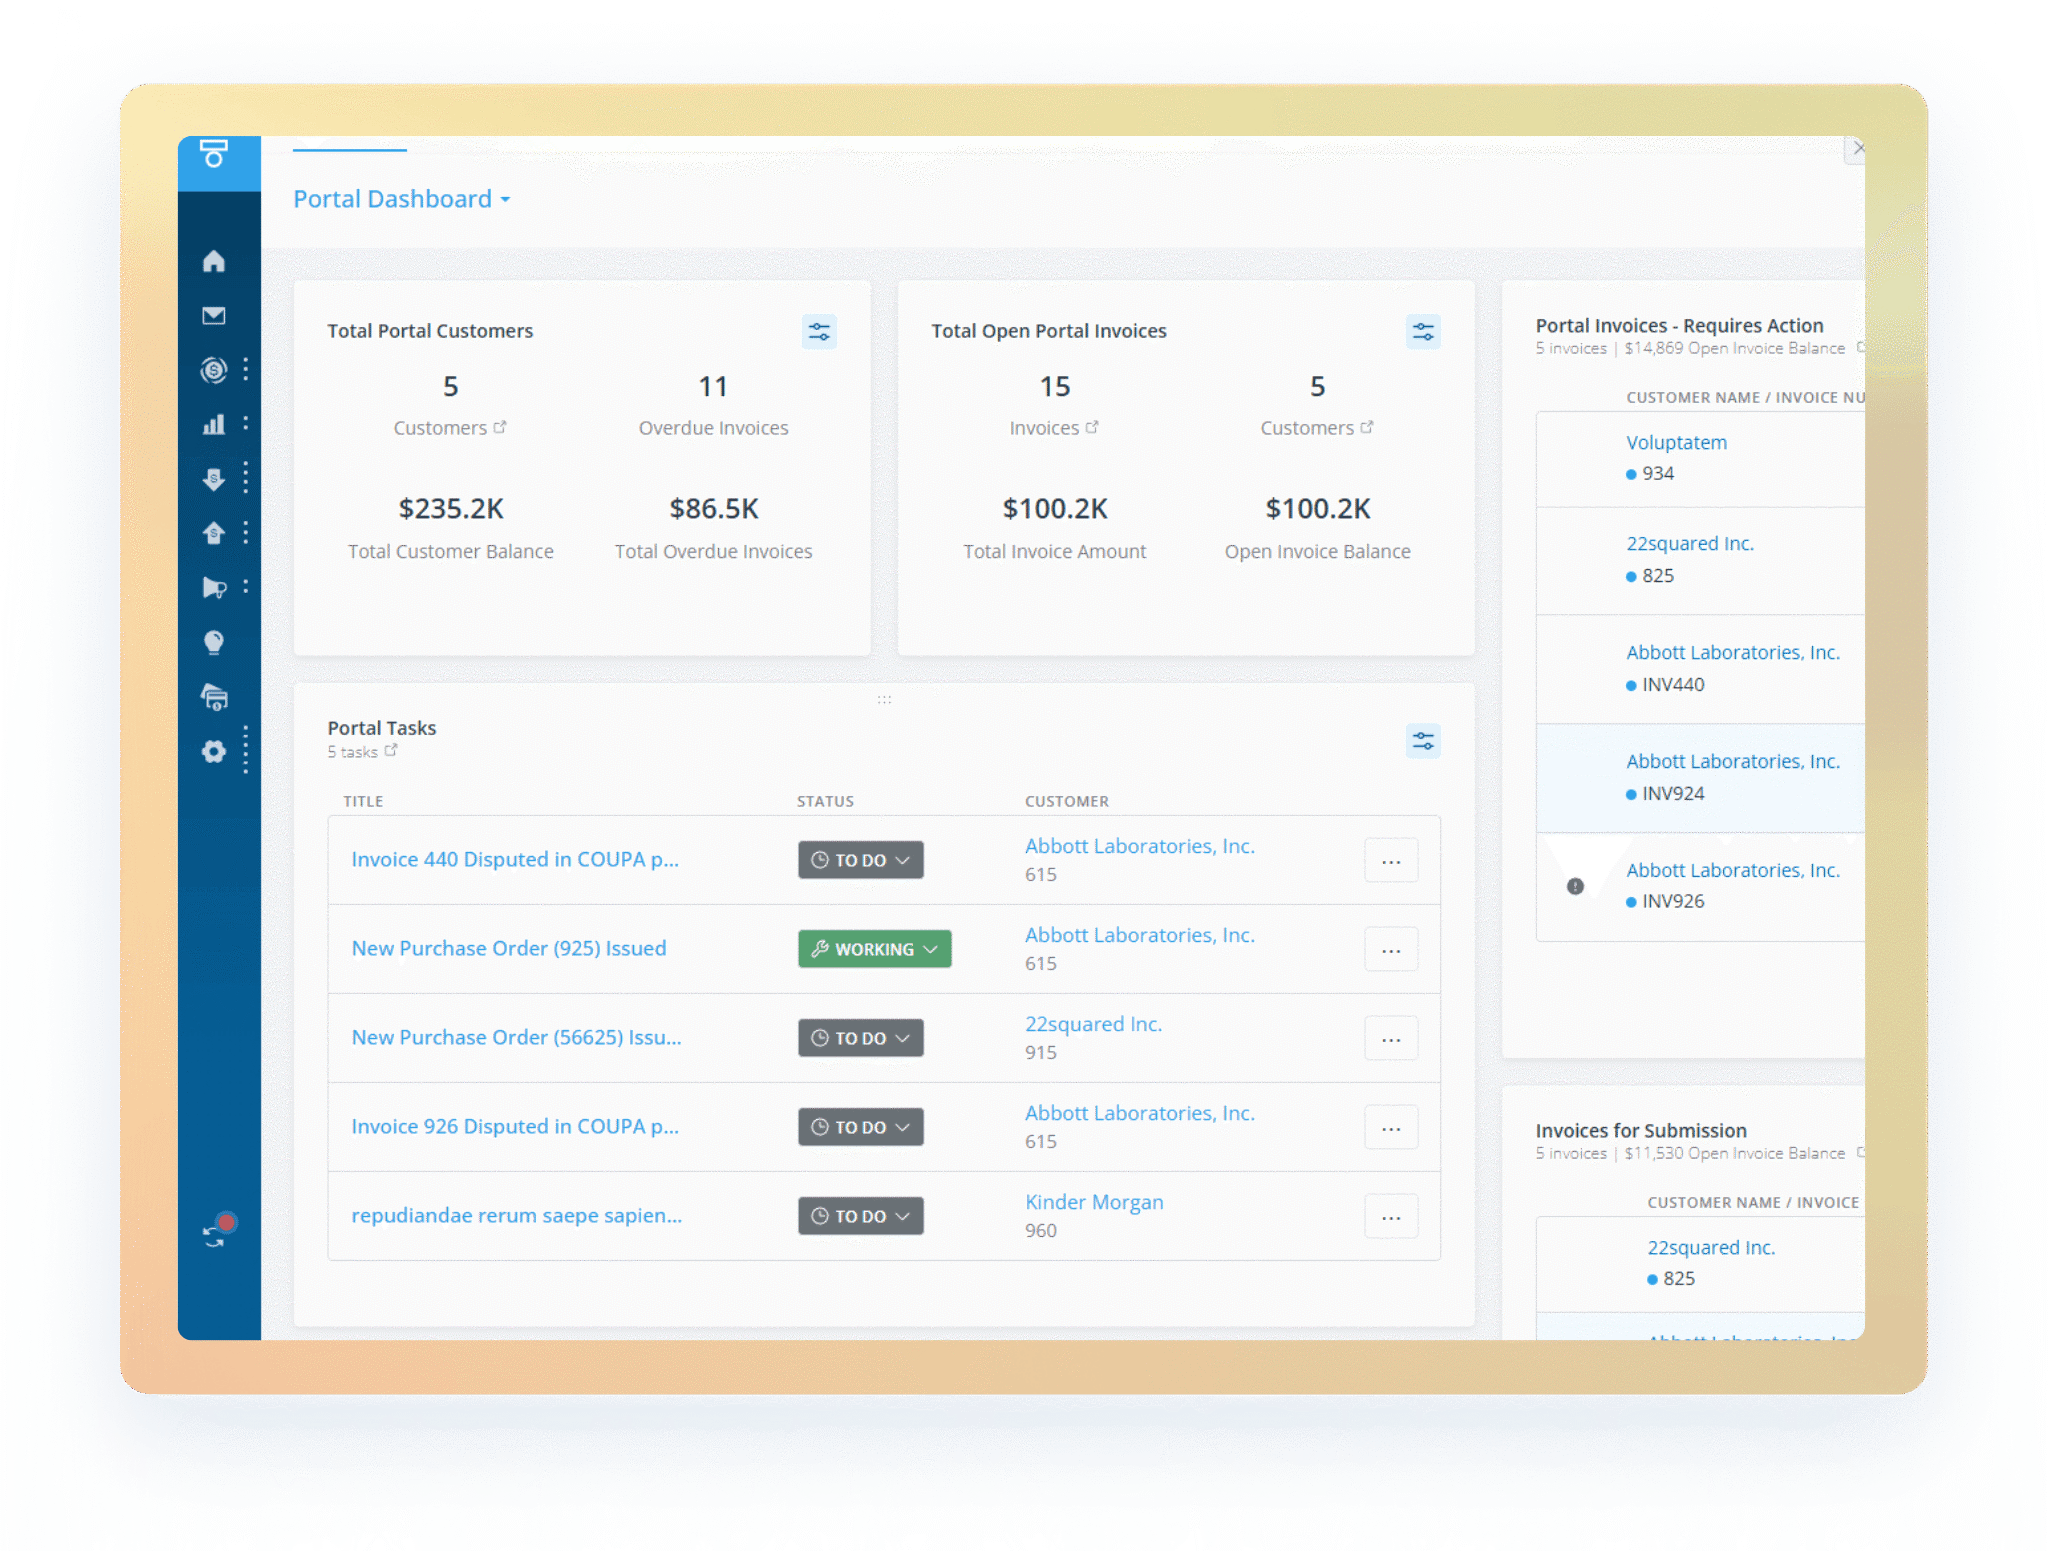The height and width of the screenshot is (1551, 2048).
Task: Open WORKING status dropdown for Purchase Order 925
Action: tap(874, 949)
